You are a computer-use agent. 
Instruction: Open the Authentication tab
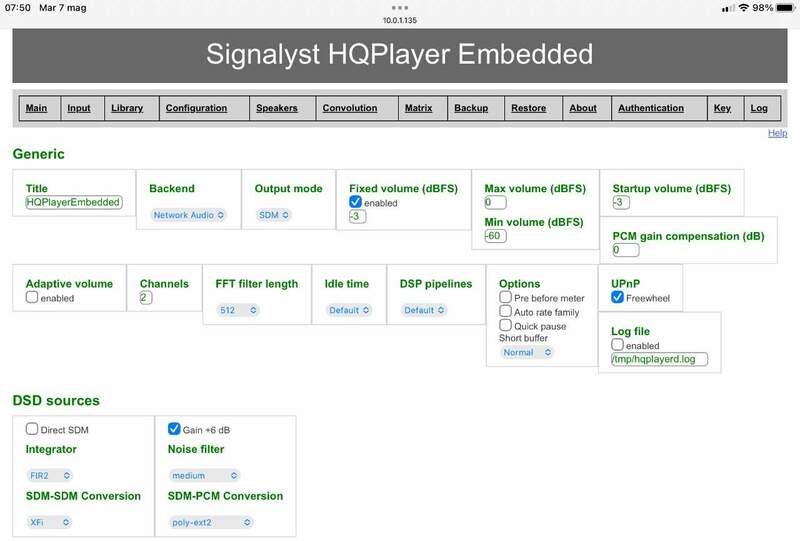[651, 108]
